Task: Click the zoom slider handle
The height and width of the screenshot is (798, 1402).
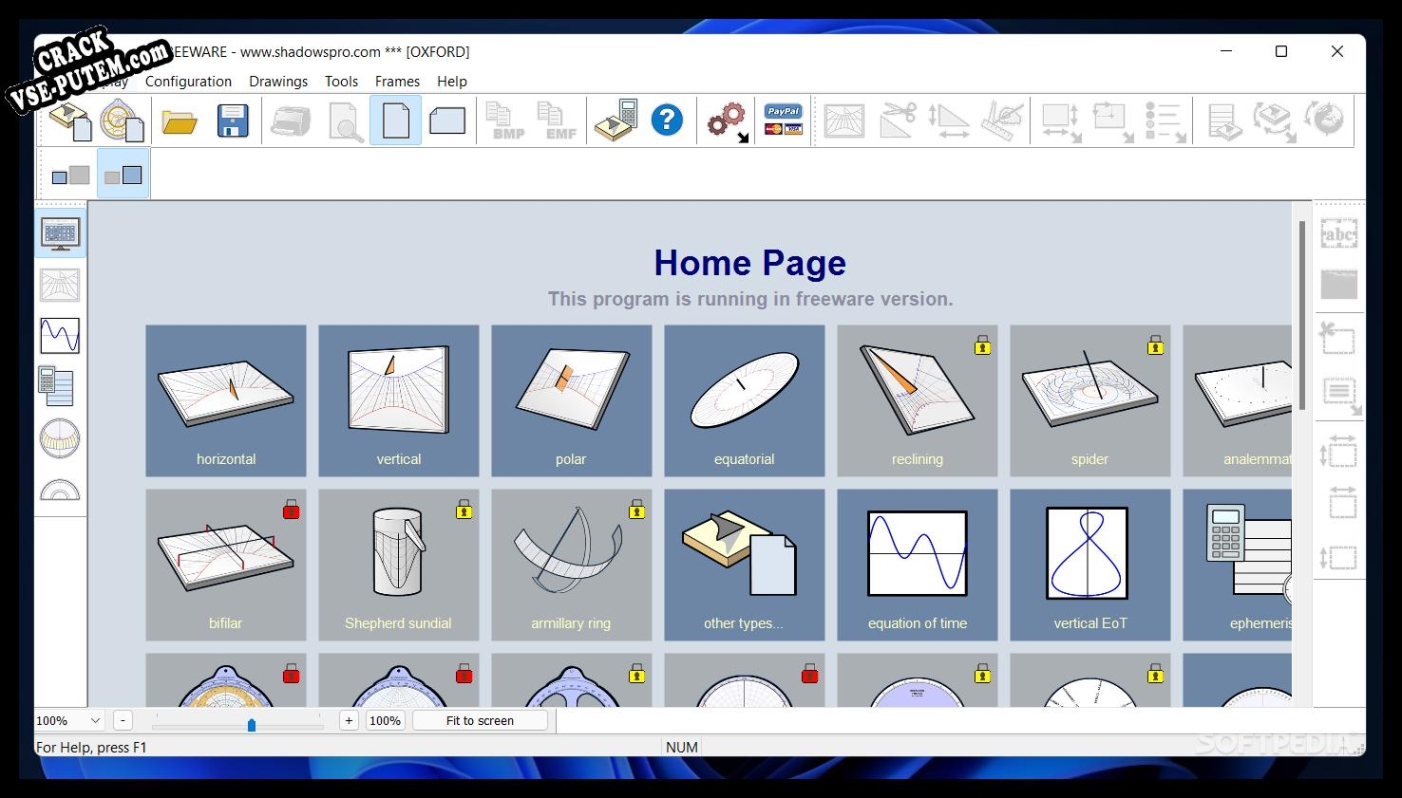Action: [251, 724]
